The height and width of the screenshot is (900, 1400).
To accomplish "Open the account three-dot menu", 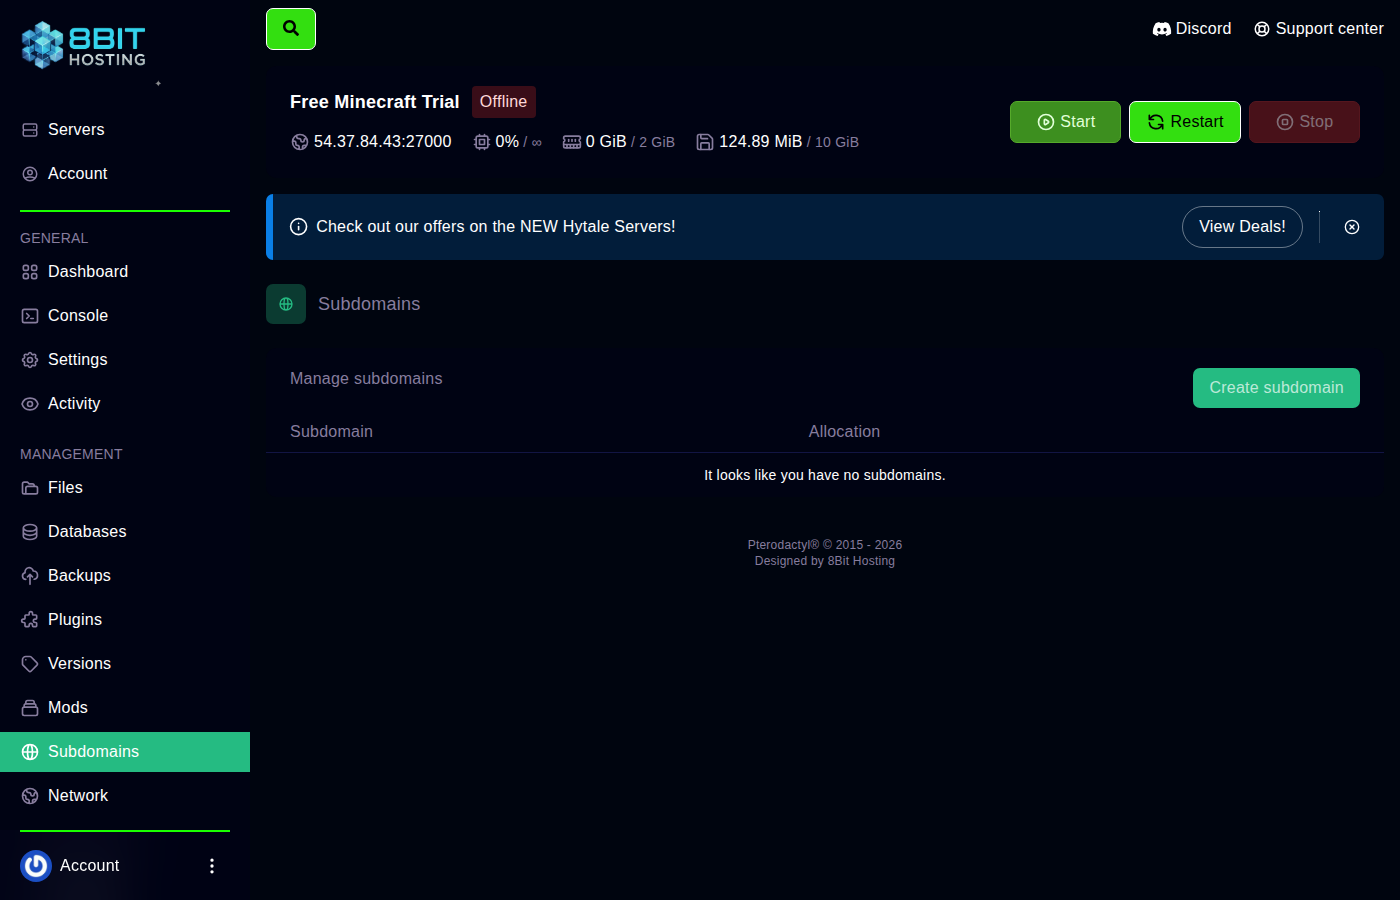I will [212, 866].
